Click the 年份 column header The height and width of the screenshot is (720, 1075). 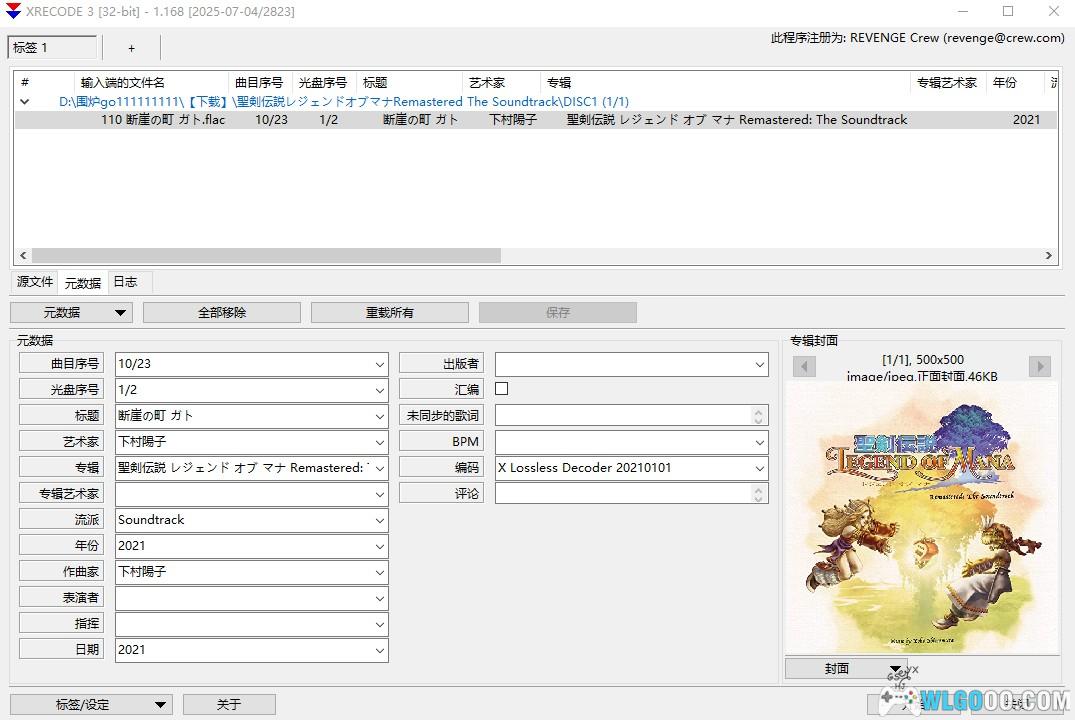(x=1014, y=83)
